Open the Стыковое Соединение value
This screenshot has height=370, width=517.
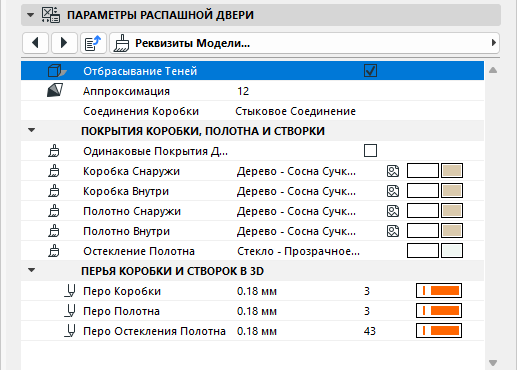tap(295, 111)
